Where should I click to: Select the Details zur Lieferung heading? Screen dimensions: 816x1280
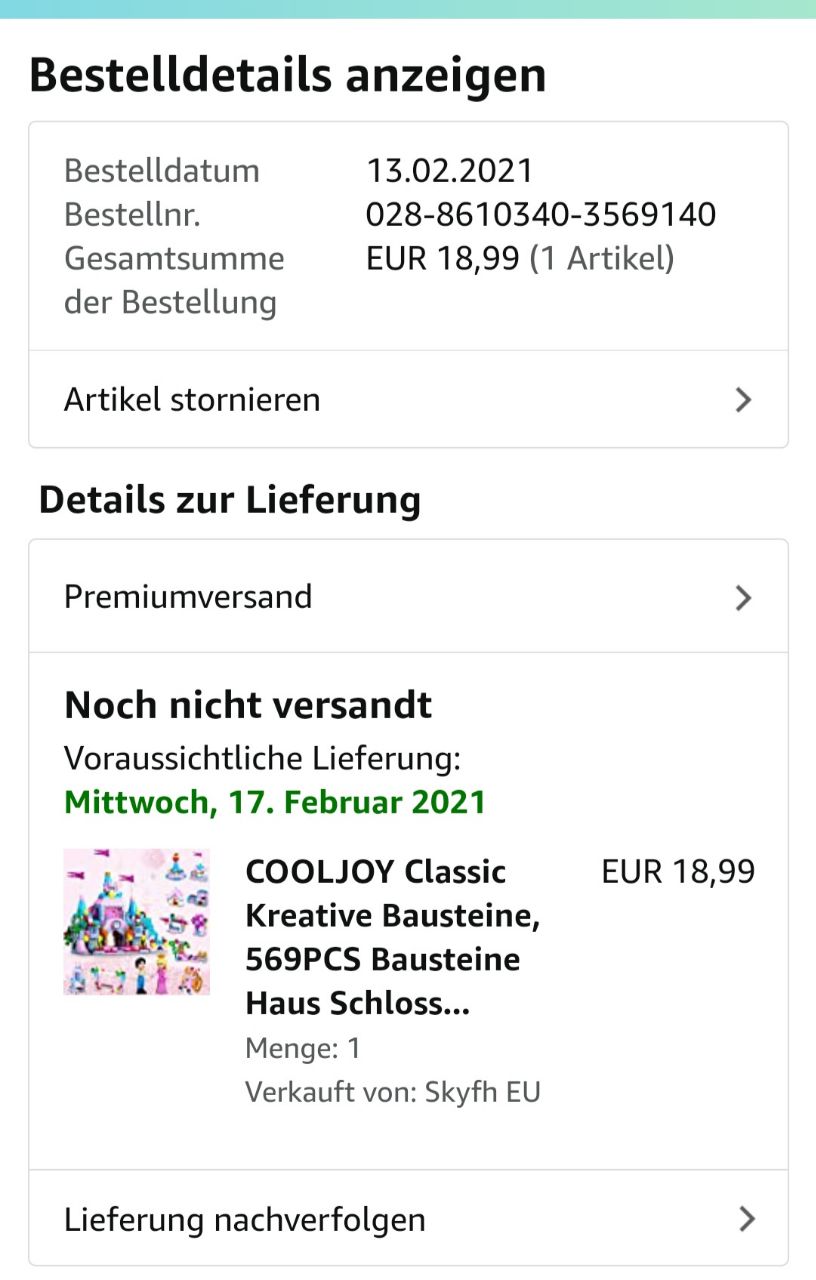point(230,499)
